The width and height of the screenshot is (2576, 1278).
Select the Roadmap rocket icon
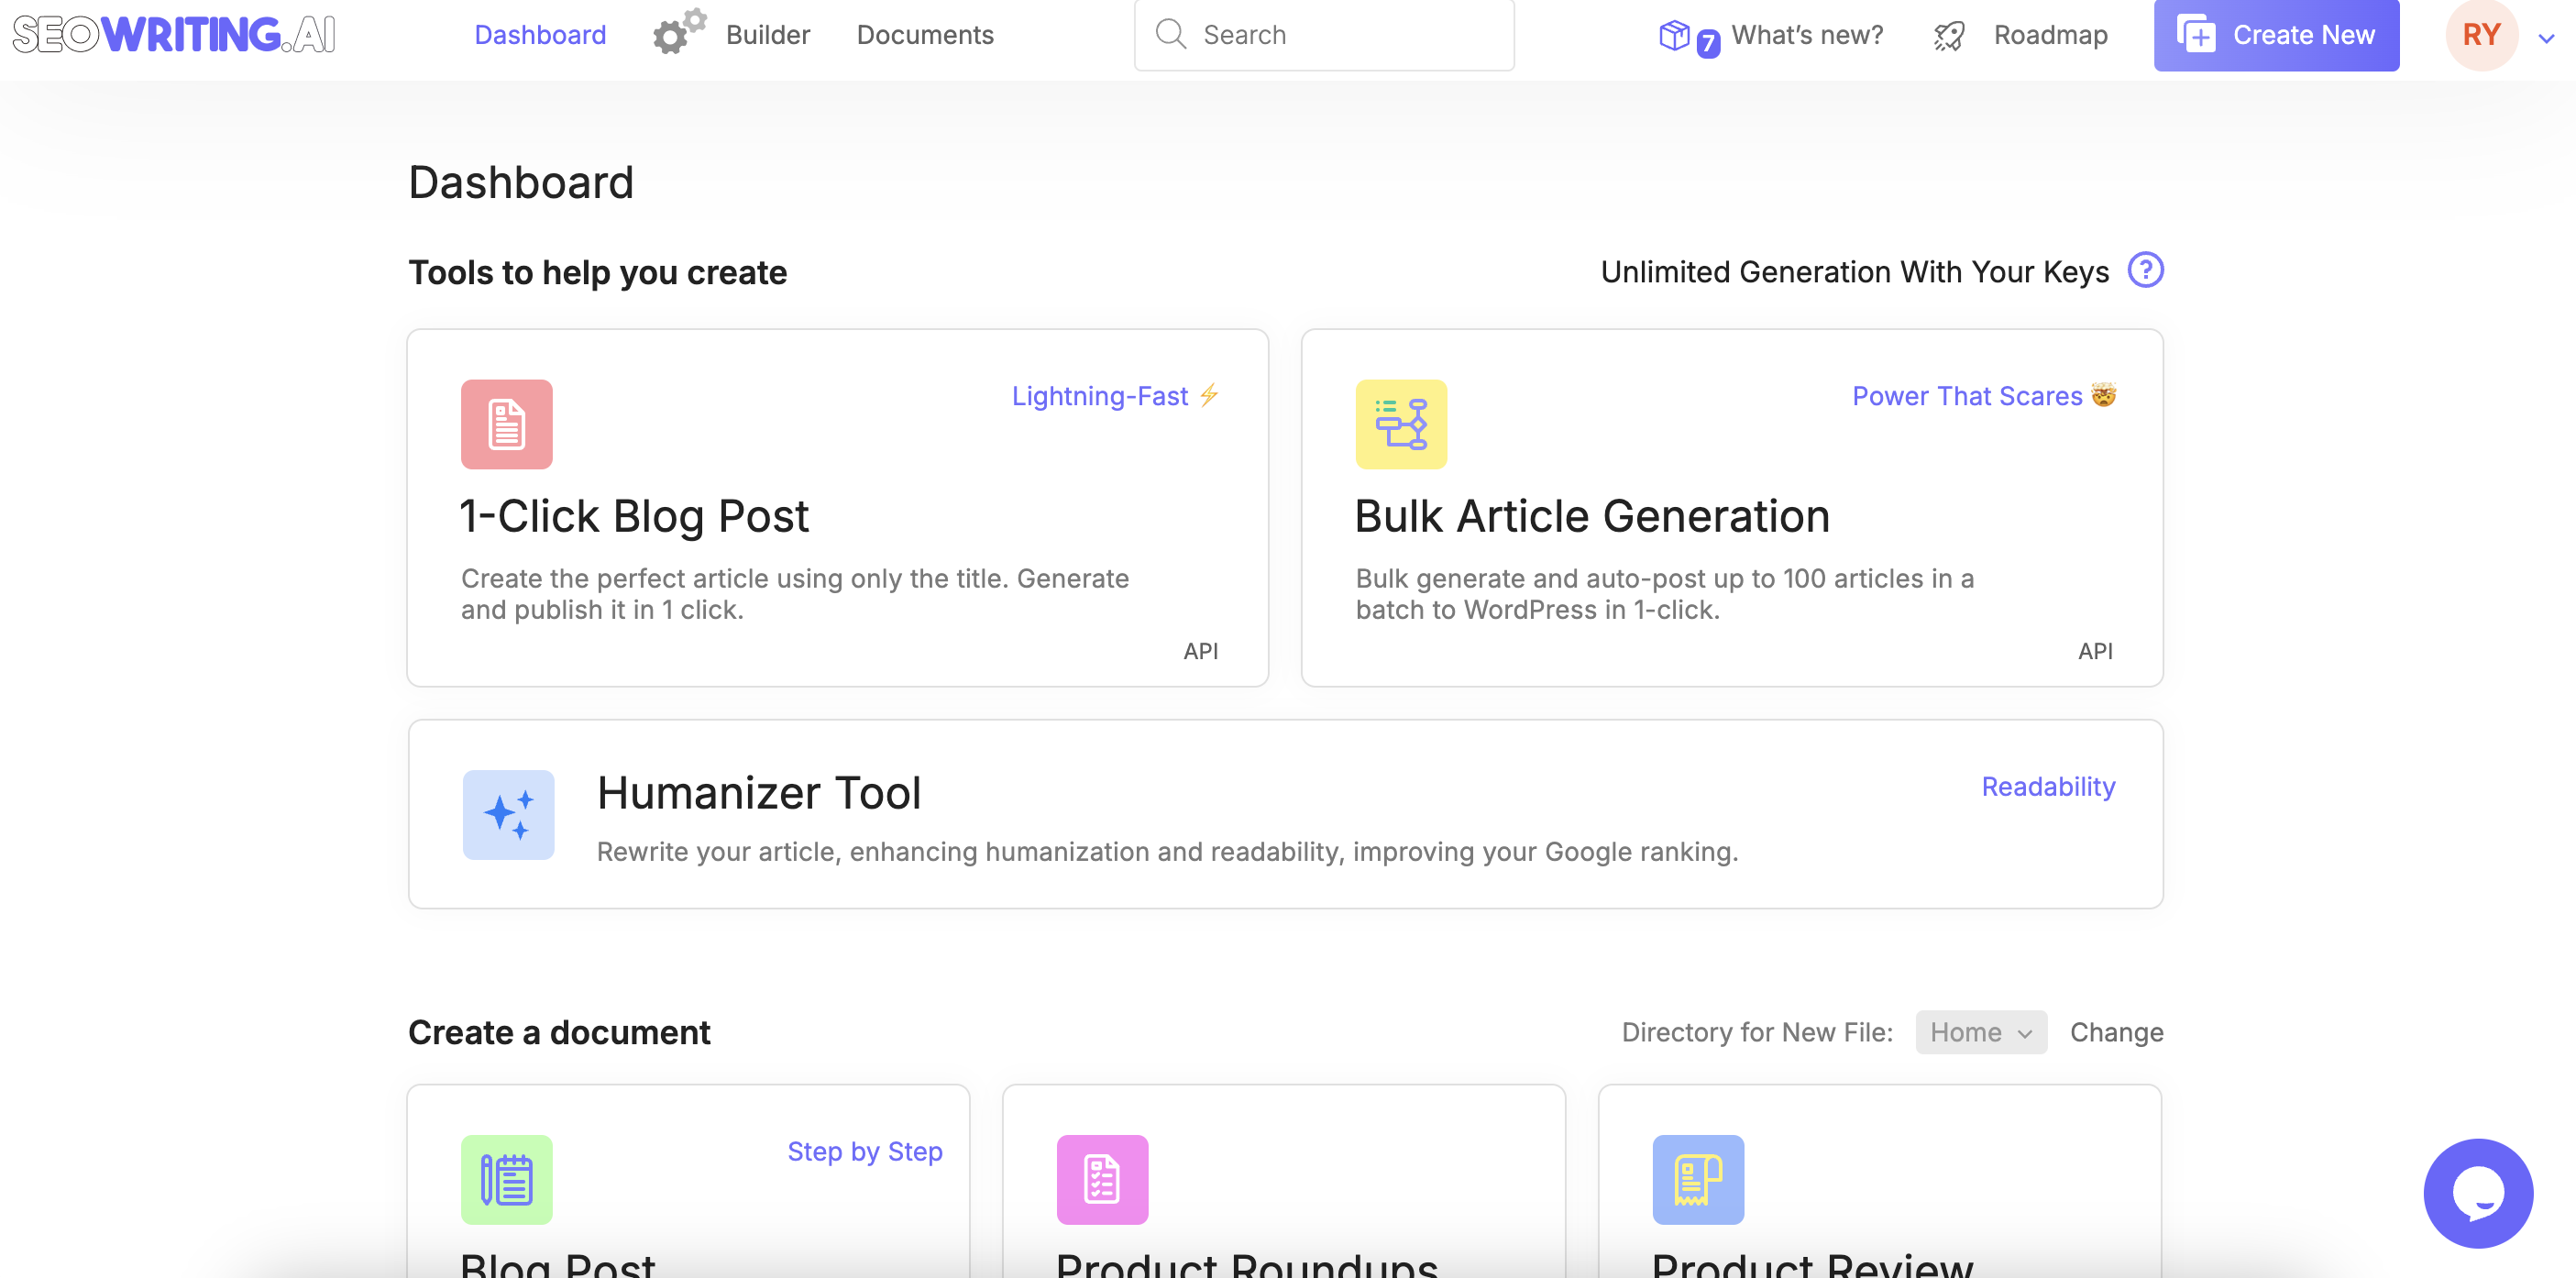coord(1948,34)
